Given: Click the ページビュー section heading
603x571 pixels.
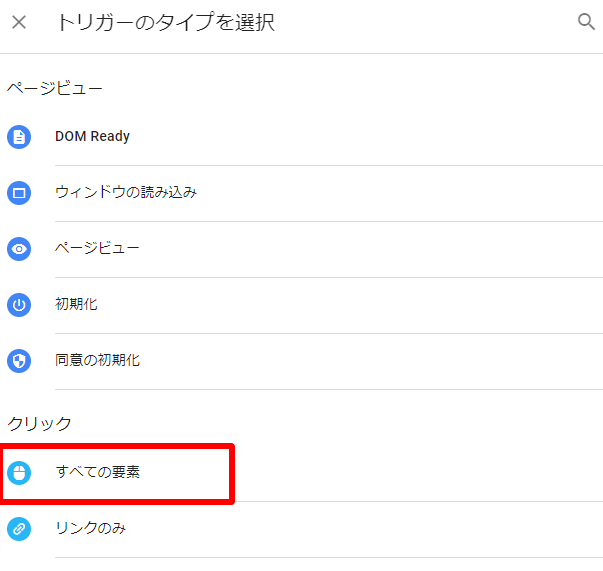Looking at the screenshot, I should tap(55, 88).
